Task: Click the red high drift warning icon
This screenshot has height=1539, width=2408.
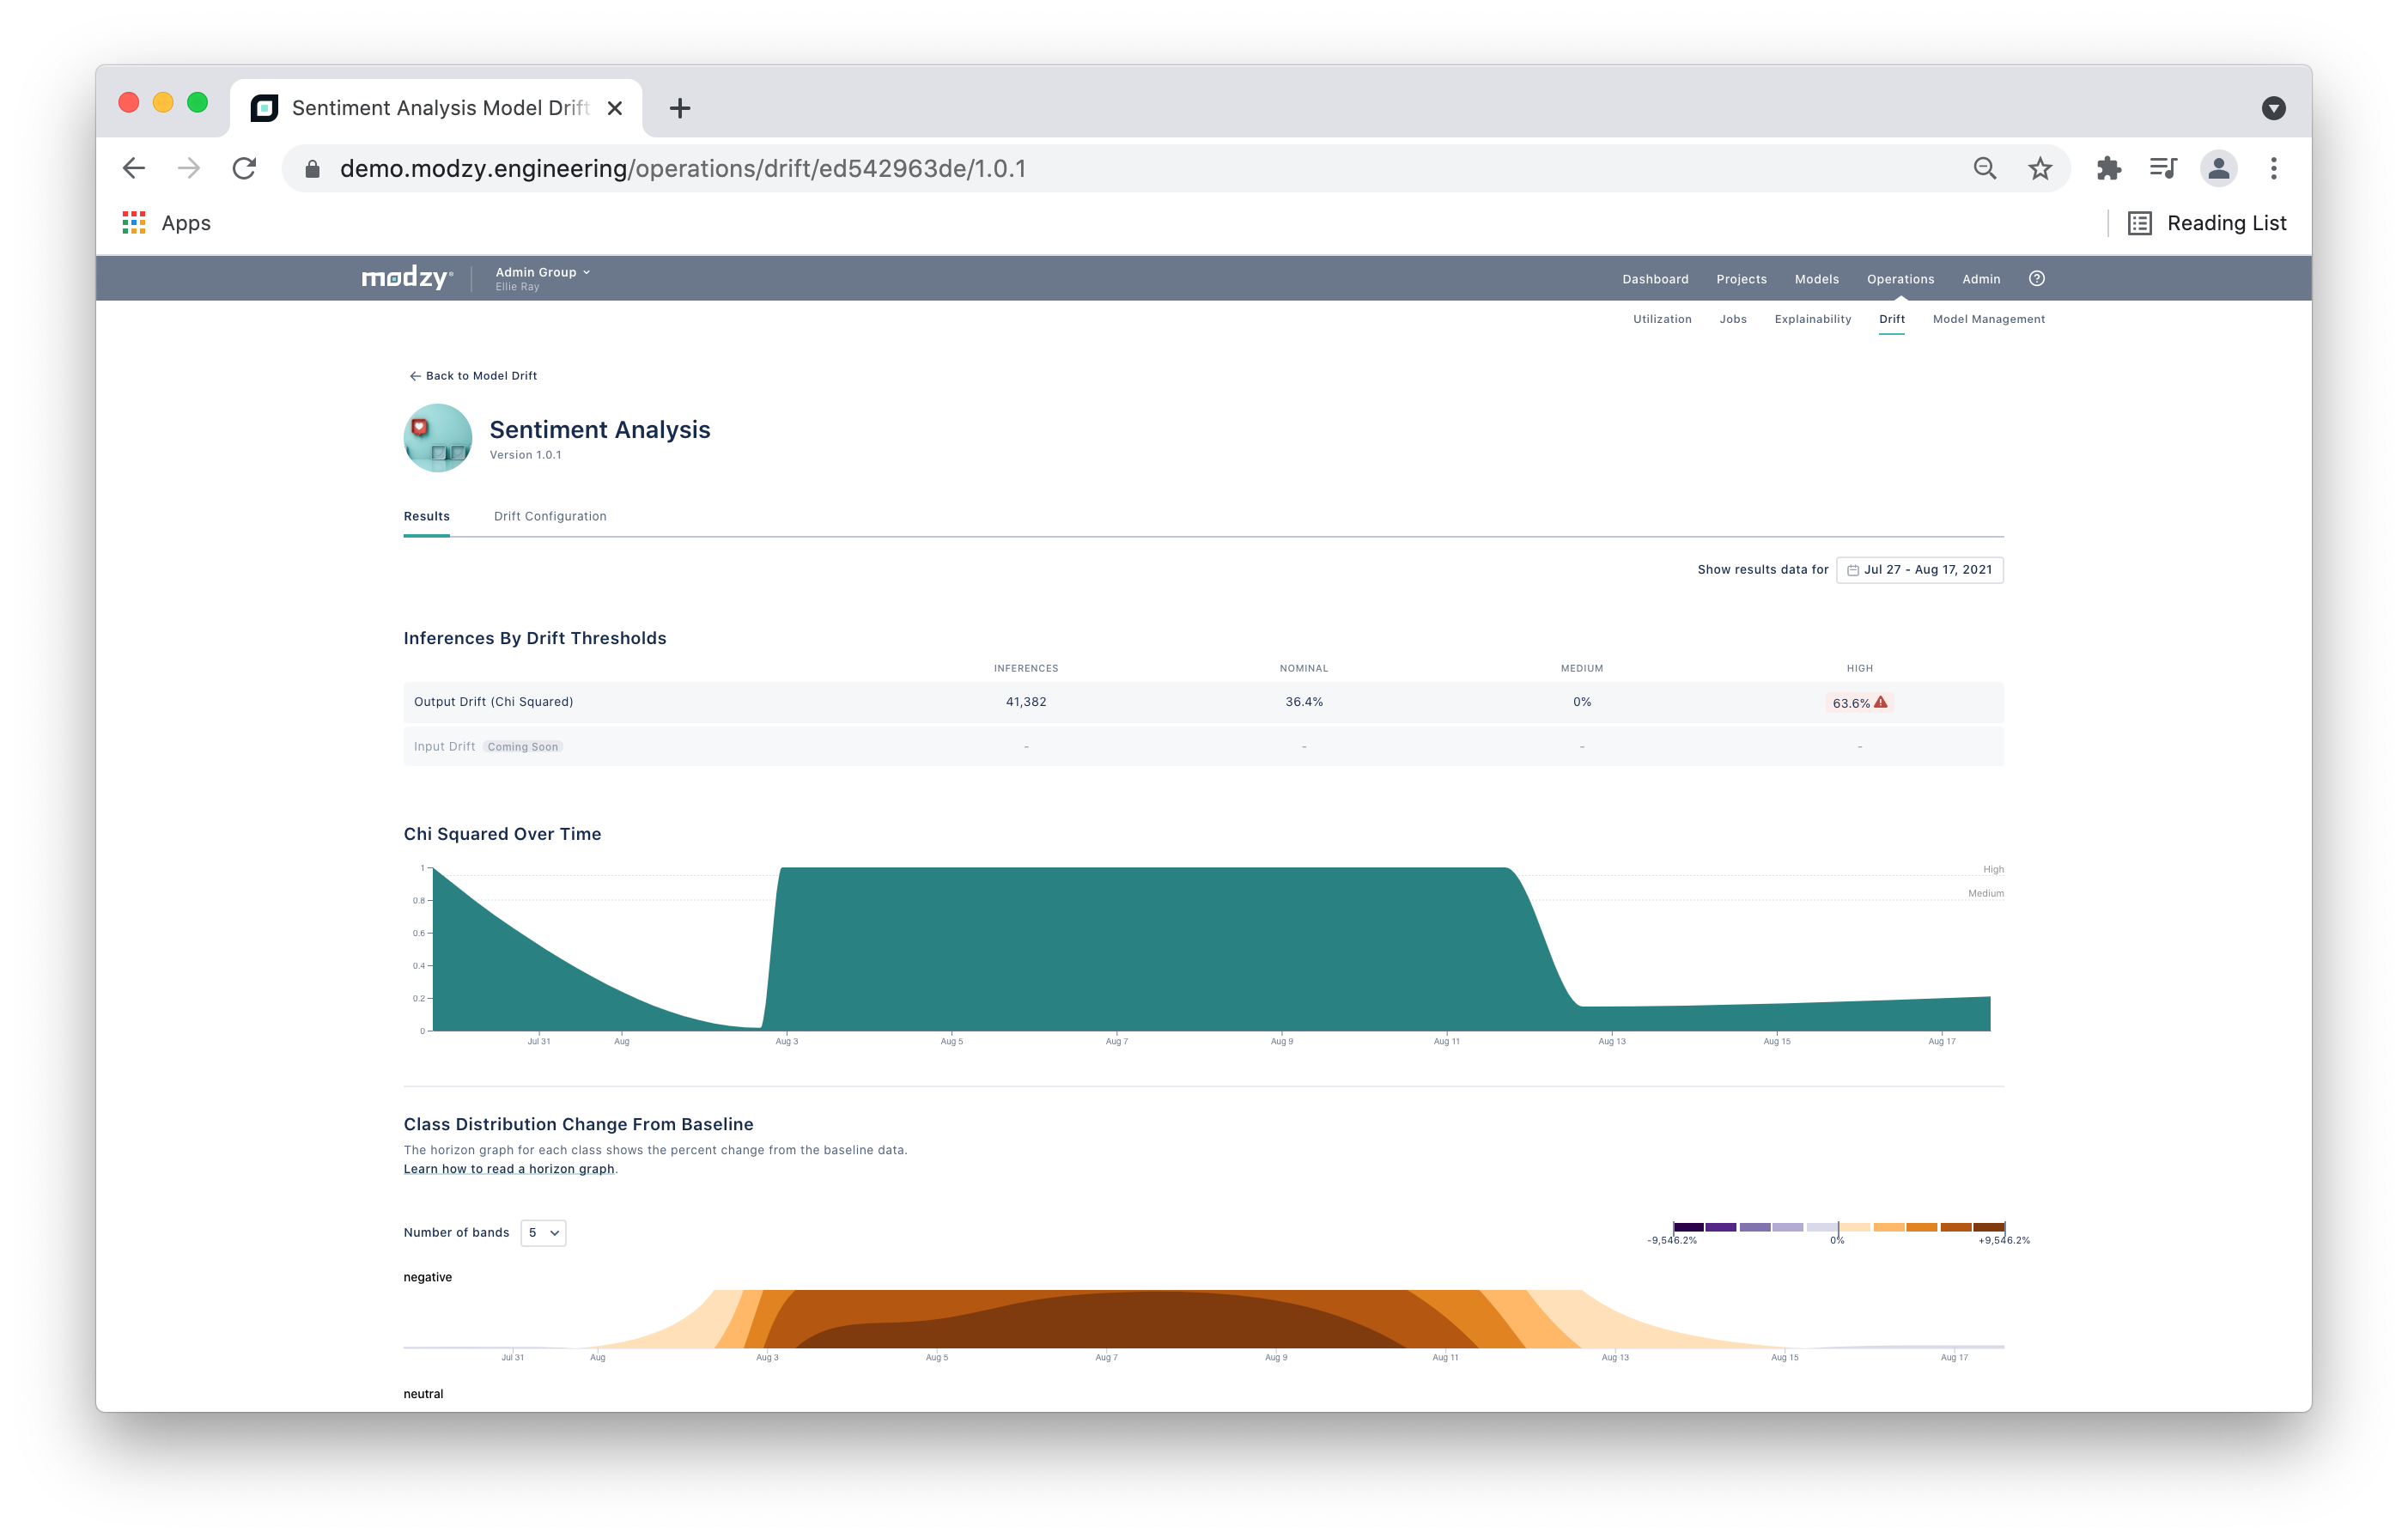Action: (x=1880, y=702)
